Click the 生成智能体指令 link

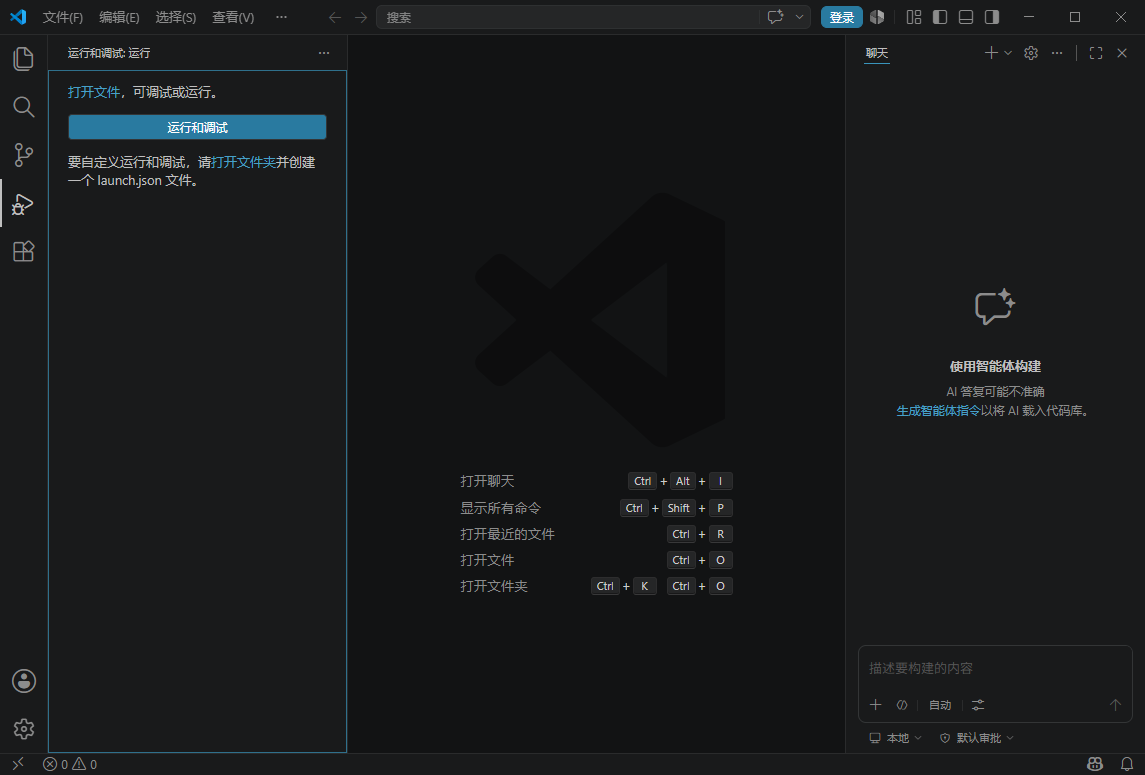(x=938, y=411)
